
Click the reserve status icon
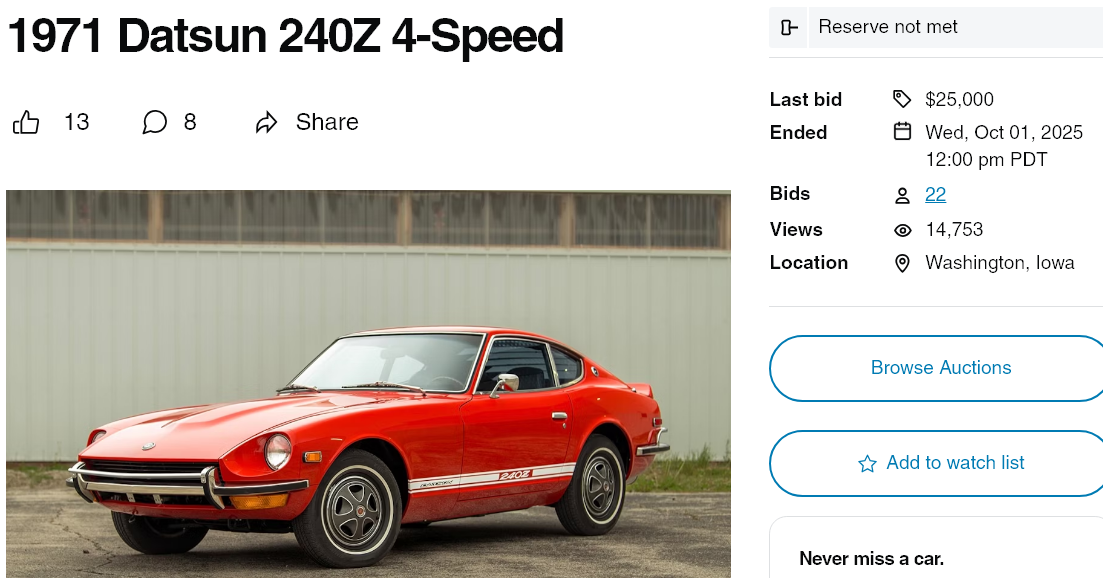point(788,27)
